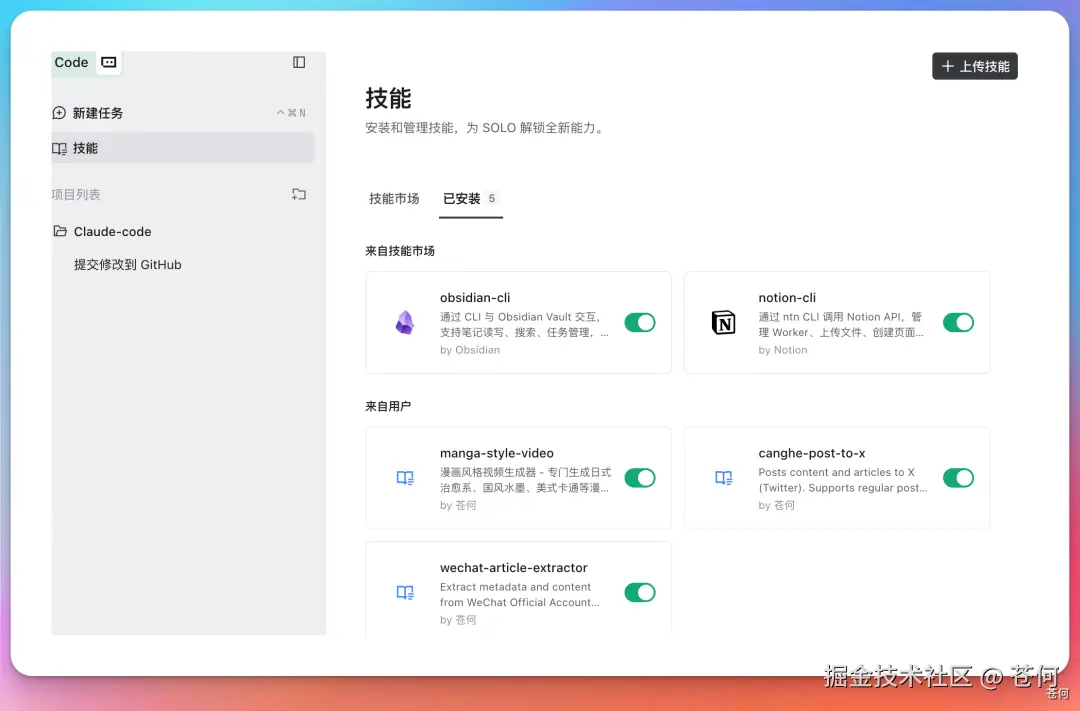This screenshot has height=711, width=1080.
Task: Select the 已安装 tab
Action: point(463,198)
